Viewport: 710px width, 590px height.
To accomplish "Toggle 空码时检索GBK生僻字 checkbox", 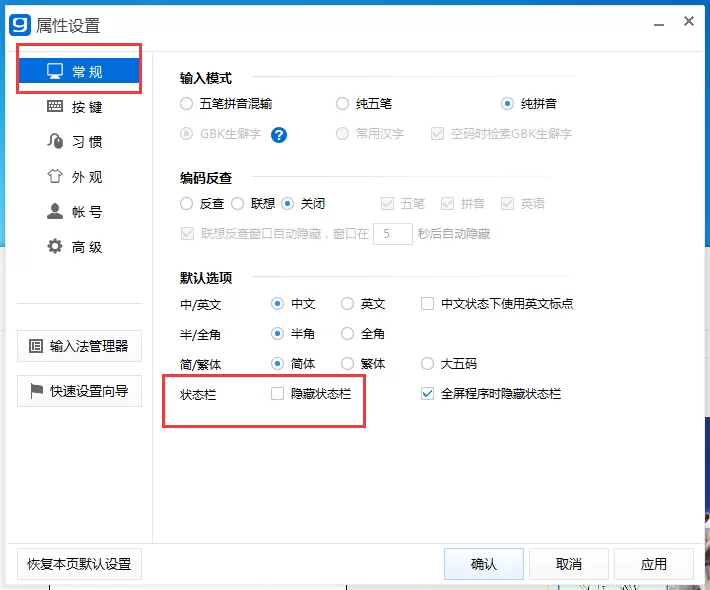I will (437, 134).
